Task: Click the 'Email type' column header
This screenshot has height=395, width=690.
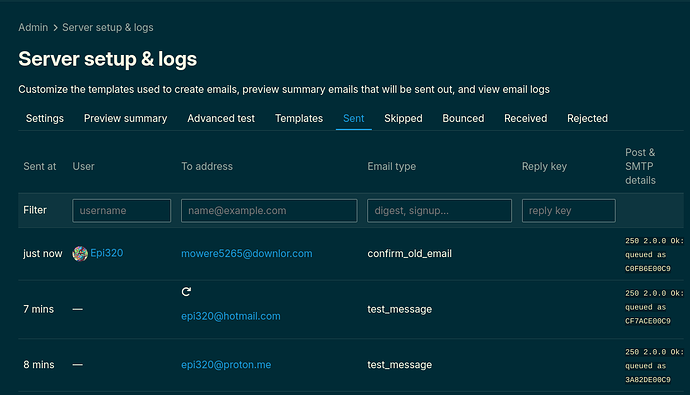Action: [392, 166]
